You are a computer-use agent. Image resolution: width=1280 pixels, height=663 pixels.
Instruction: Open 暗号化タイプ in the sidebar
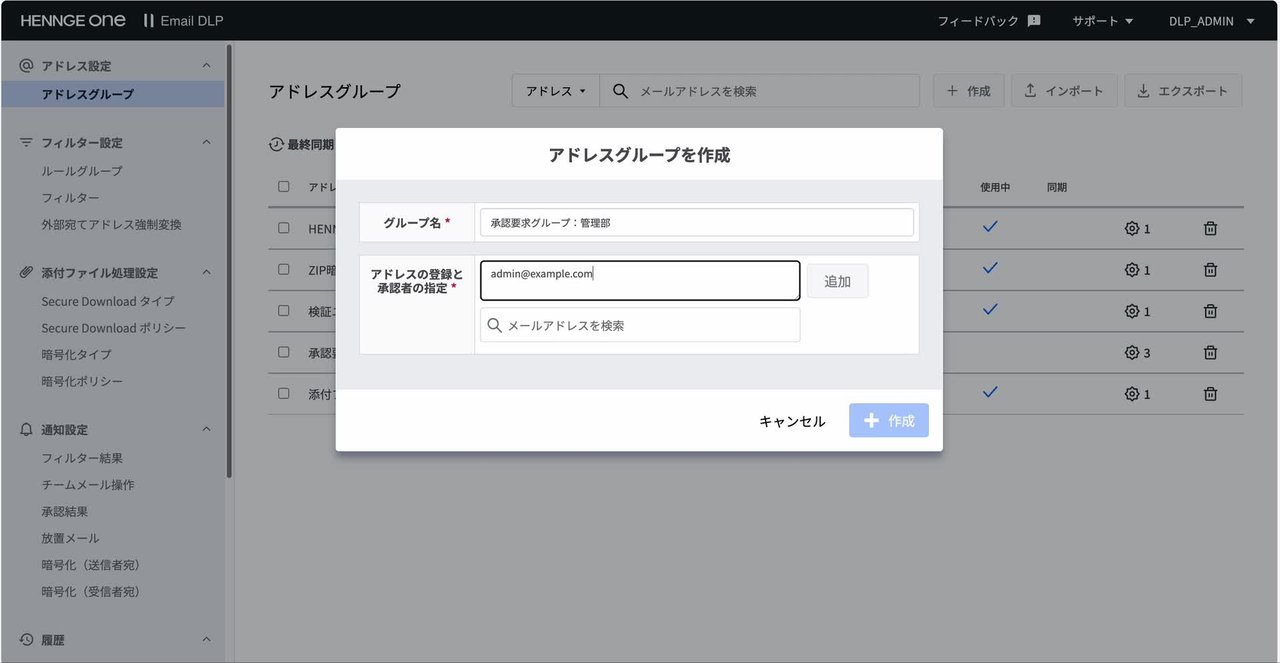76,355
